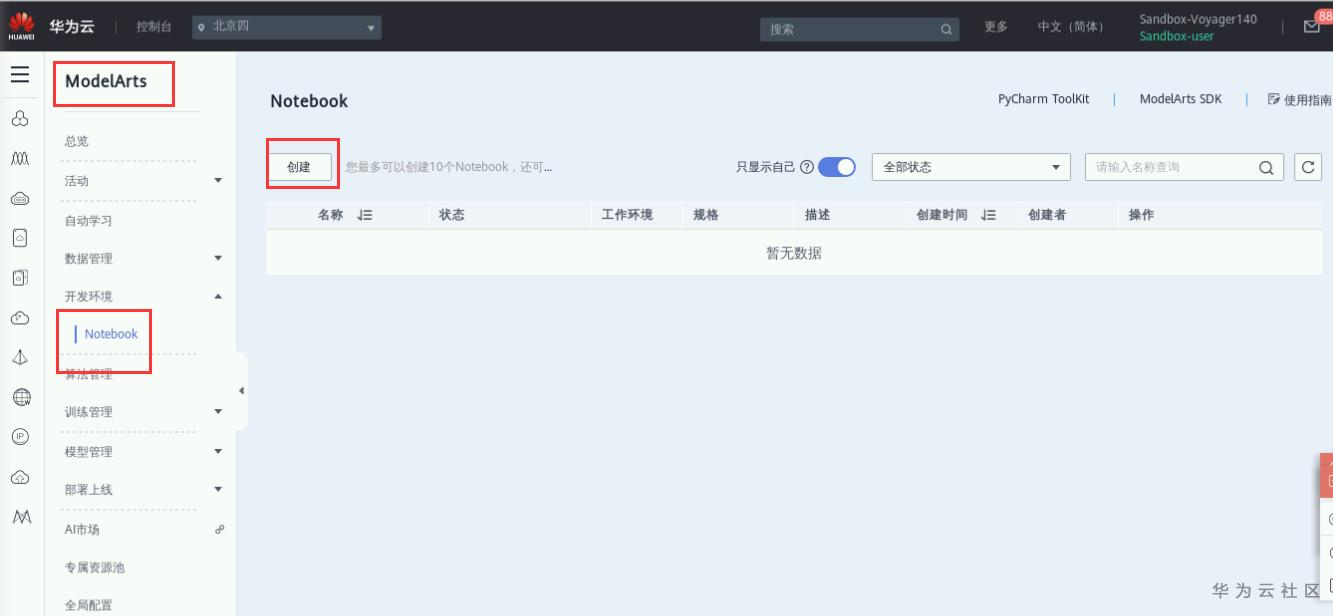The image size is (1333, 616).
Task: Click the 创建者 column header
Action: click(x=1047, y=215)
